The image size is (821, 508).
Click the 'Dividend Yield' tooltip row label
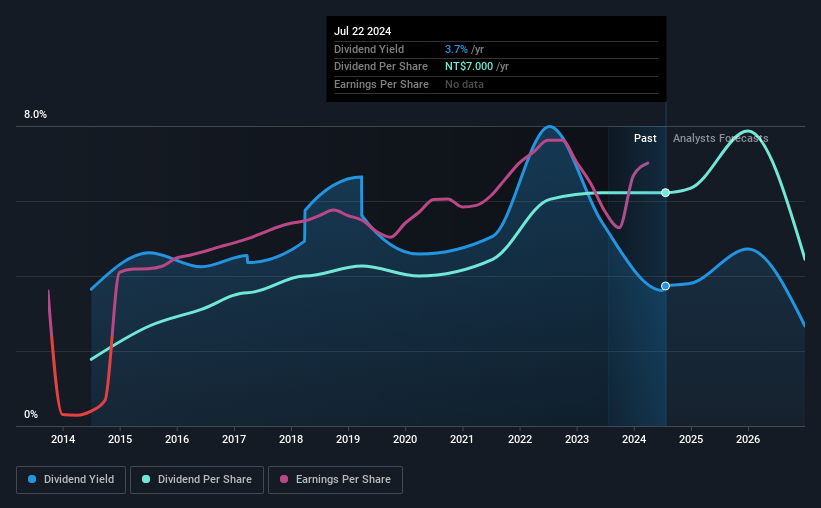(369, 49)
